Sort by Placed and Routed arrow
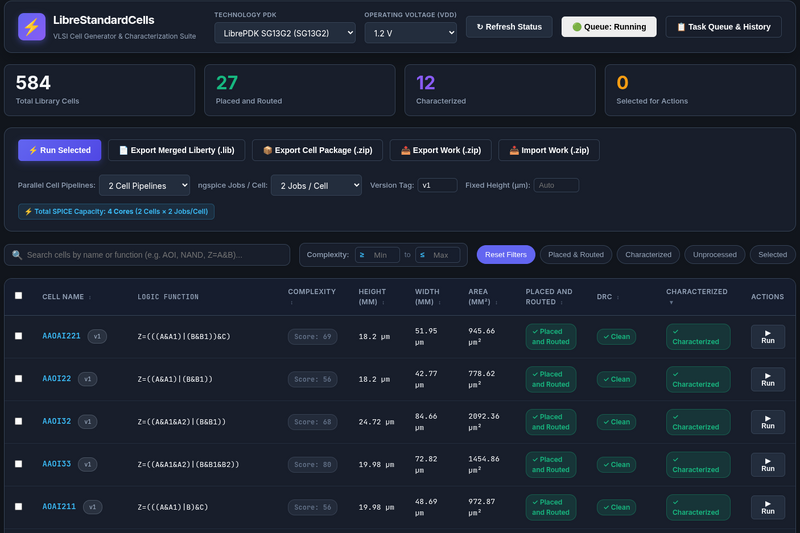This screenshot has width=800, height=533. click(562, 302)
